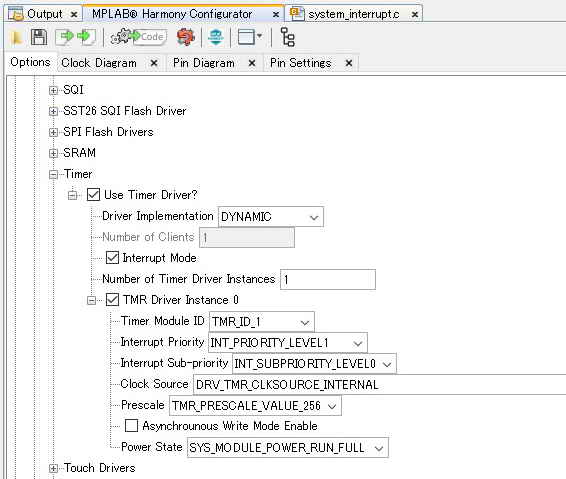Image resolution: width=566 pixels, height=479 pixels.
Task: Click the Generate Code gear icon
Action: pyautogui.click(x=139, y=37)
